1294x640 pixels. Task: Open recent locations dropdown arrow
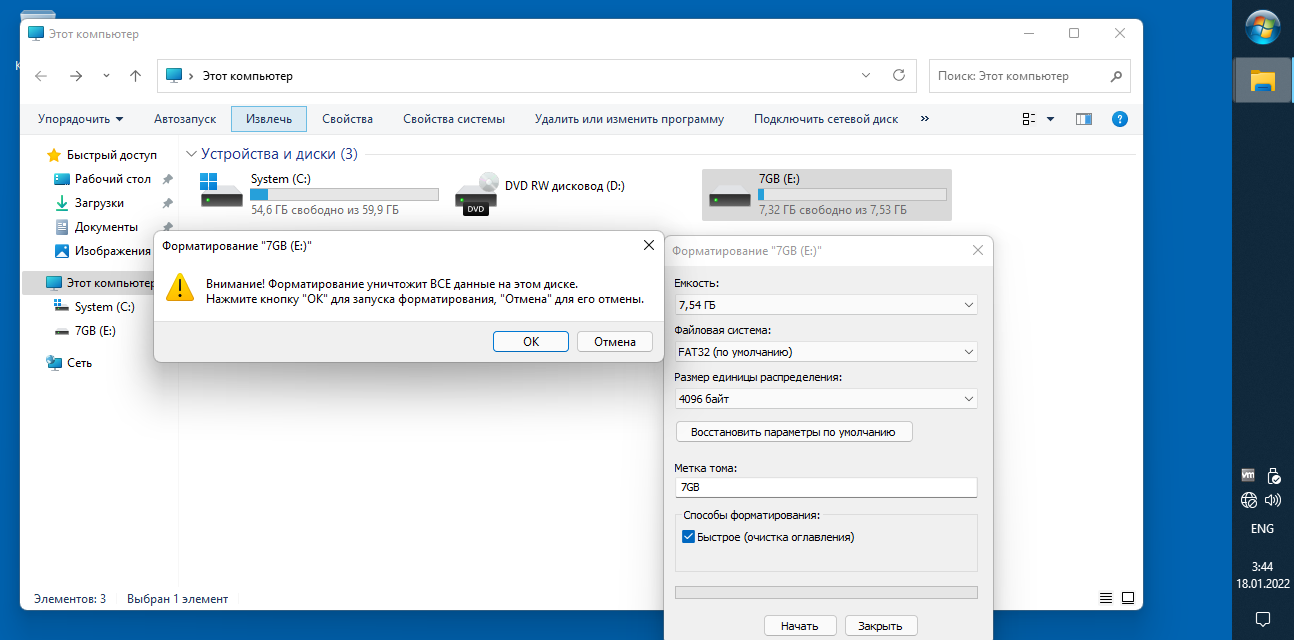point(106,75)
